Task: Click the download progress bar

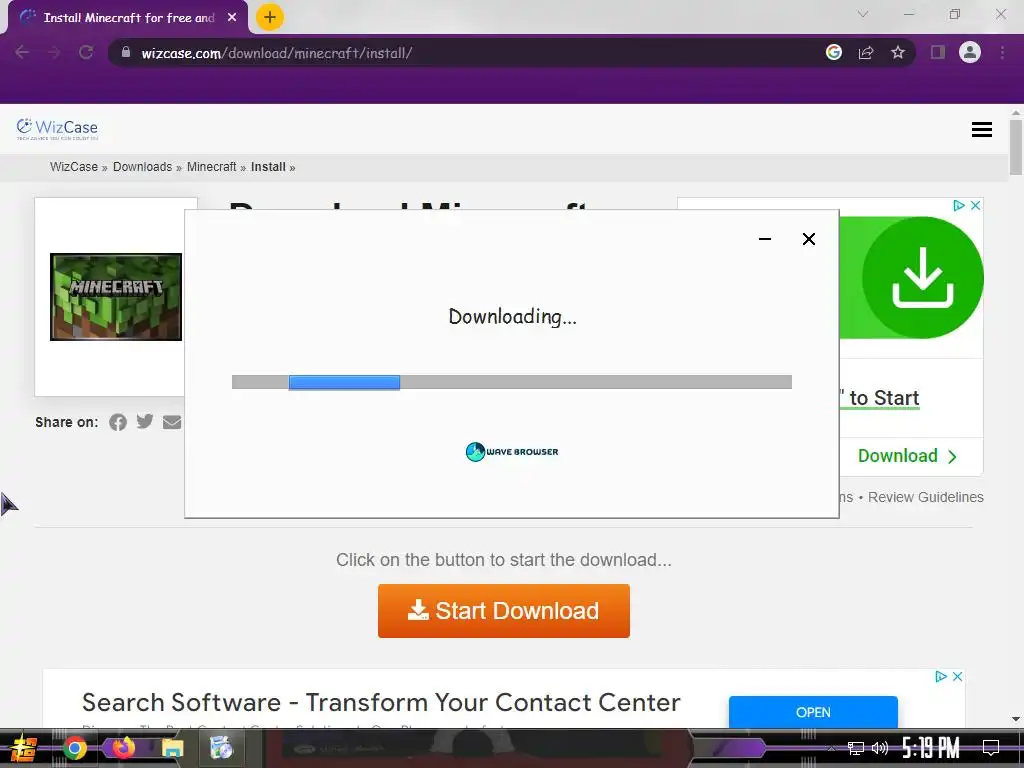Action: (x=512, y=382)
